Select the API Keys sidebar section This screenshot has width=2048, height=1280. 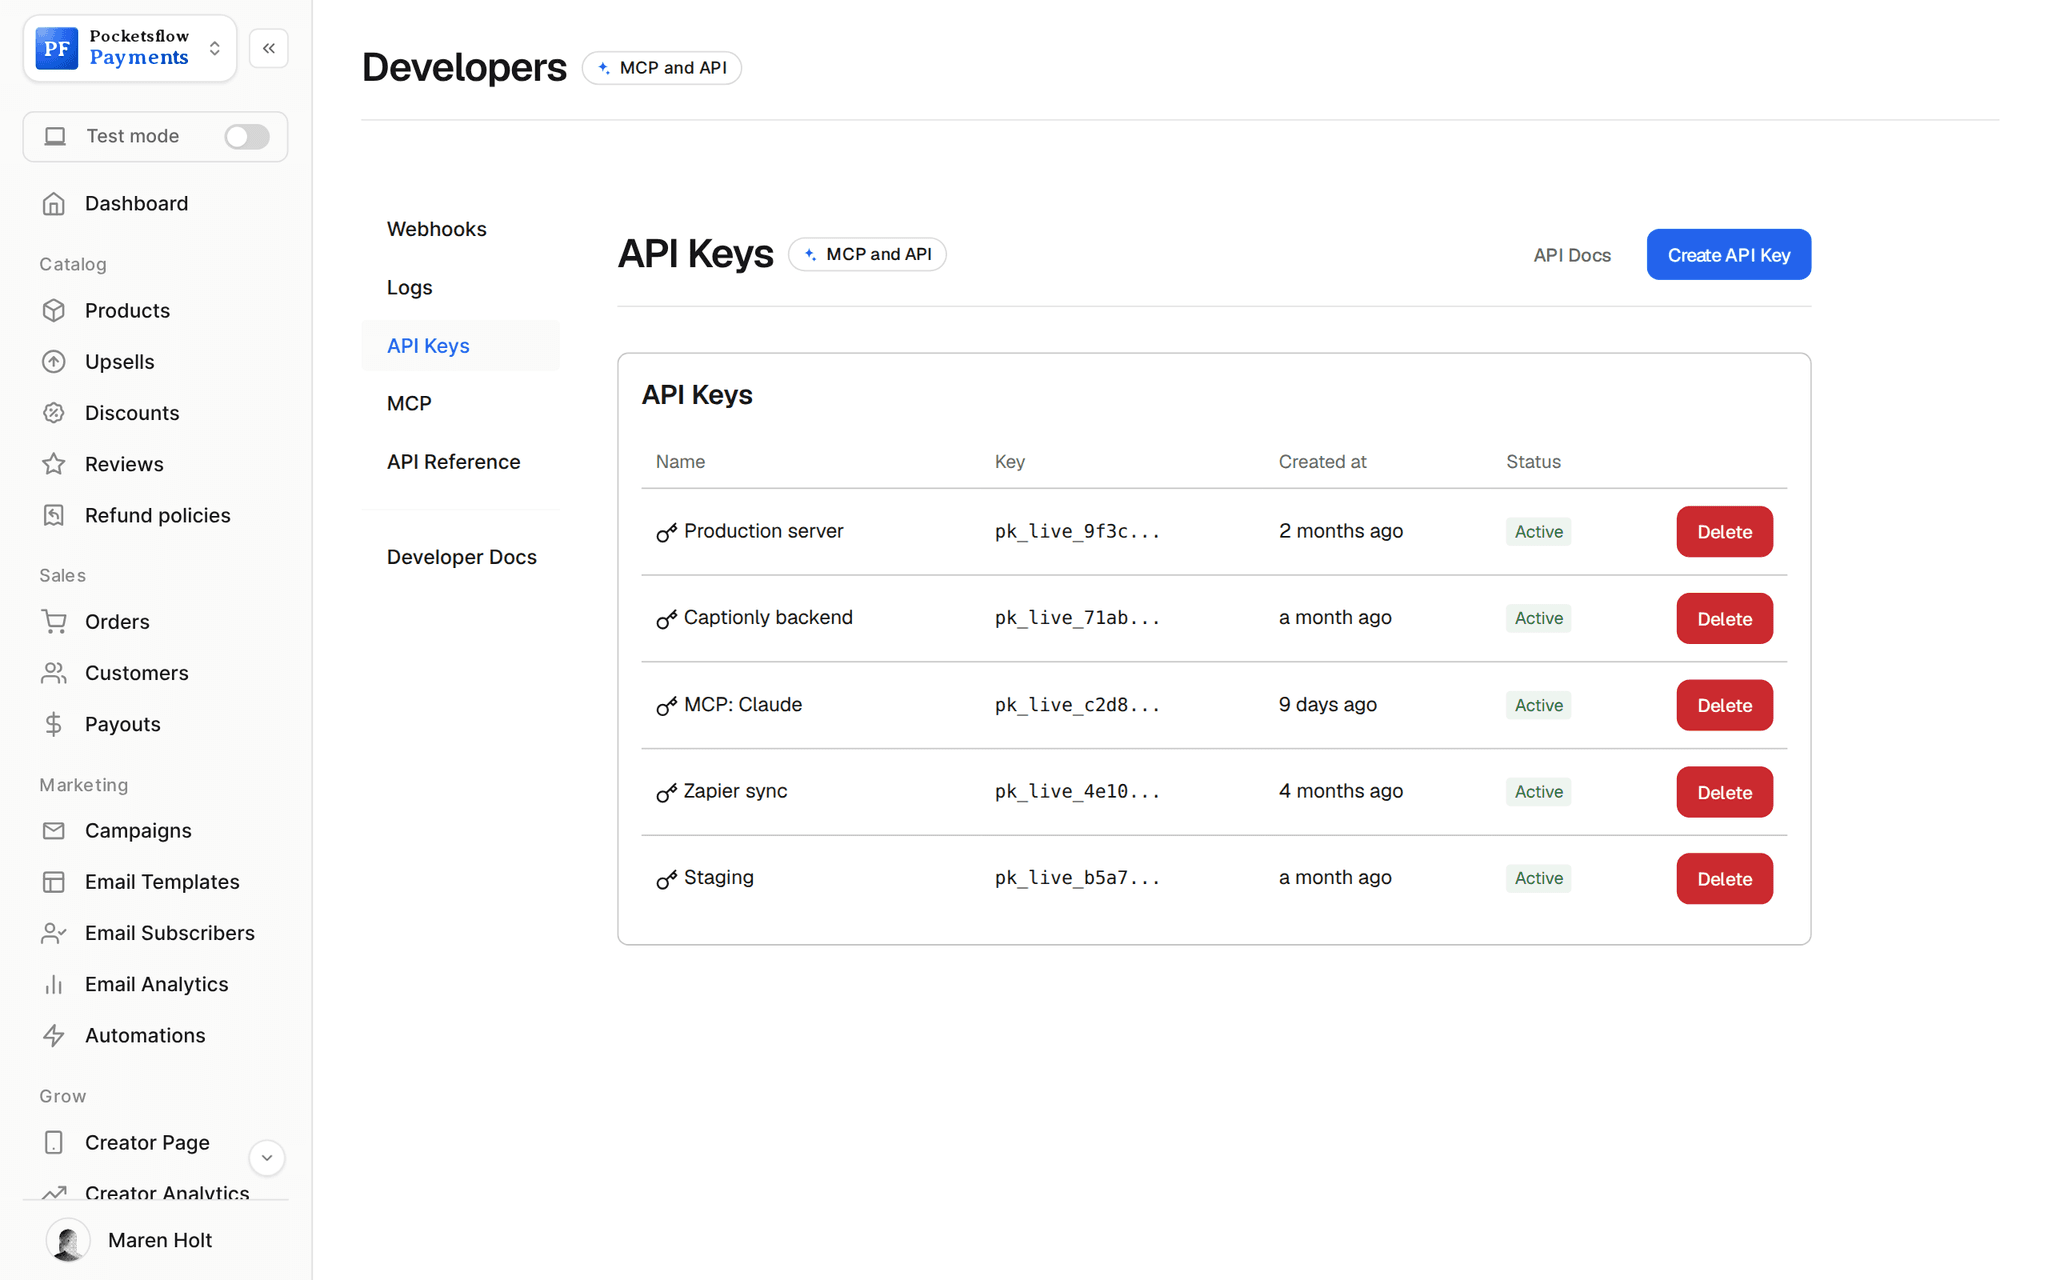(461, 346)
